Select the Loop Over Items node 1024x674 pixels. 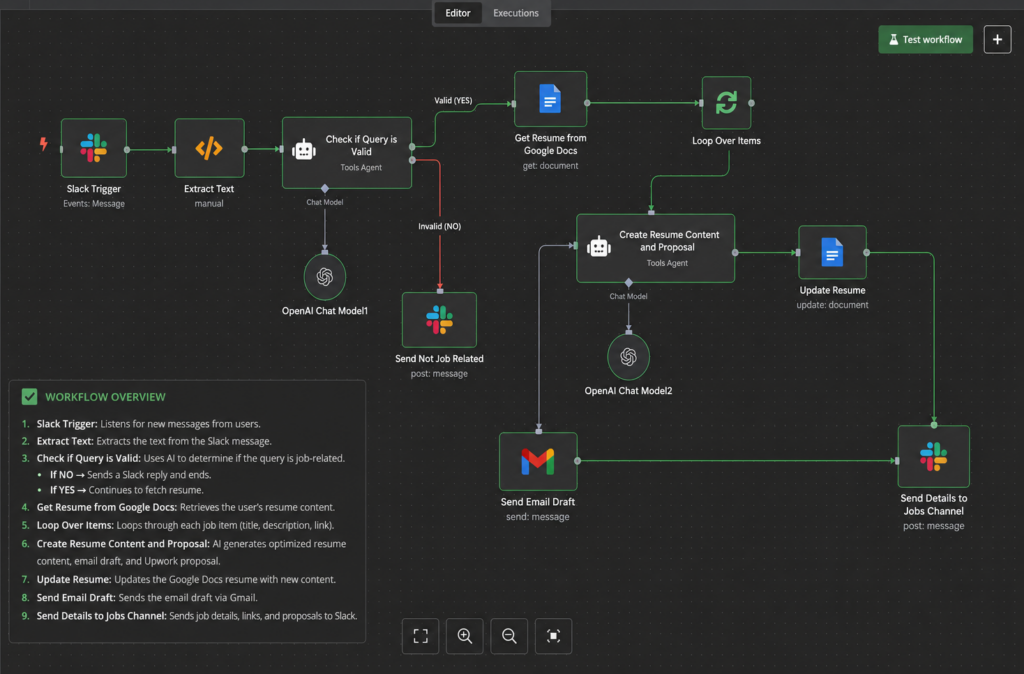726,103
